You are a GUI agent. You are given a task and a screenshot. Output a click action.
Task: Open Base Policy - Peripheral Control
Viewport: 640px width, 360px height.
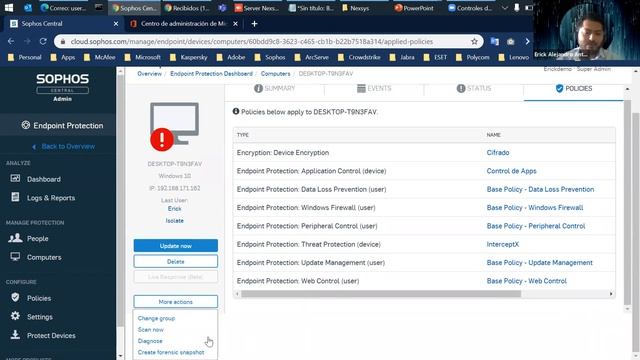coord(536,226)
